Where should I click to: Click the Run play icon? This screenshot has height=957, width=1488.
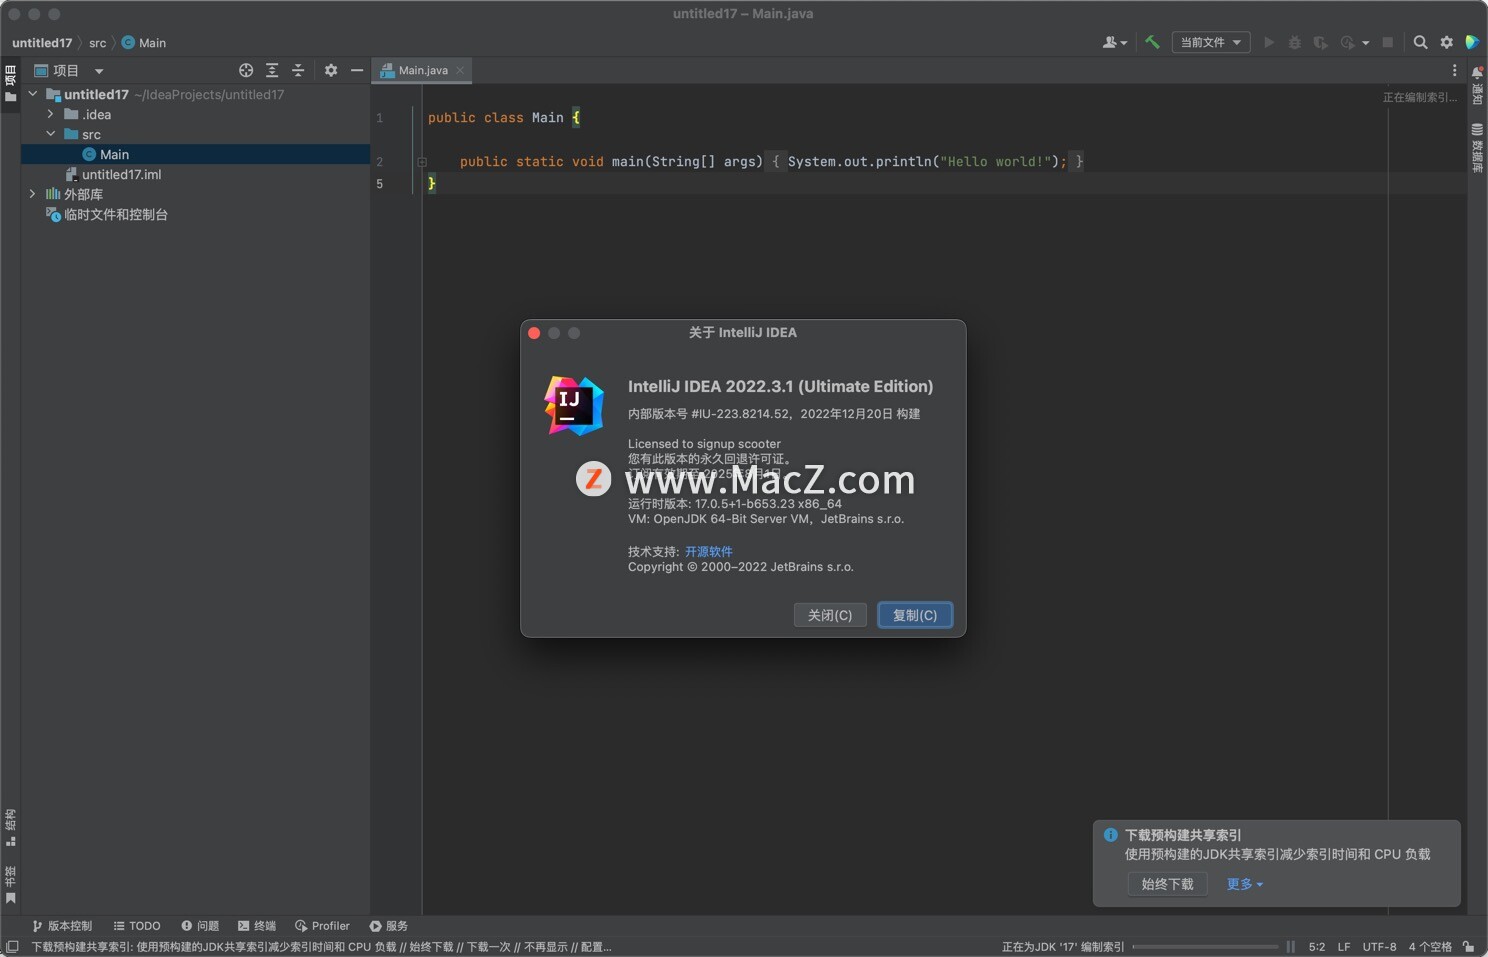[x=1269, y=42]
